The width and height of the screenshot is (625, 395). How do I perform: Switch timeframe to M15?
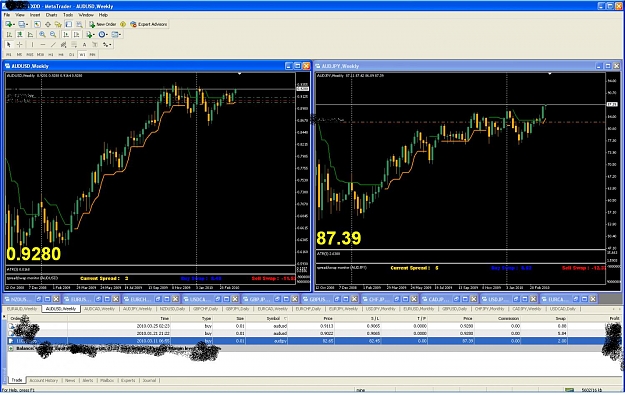pyautogui.click(x=30, y=55)
